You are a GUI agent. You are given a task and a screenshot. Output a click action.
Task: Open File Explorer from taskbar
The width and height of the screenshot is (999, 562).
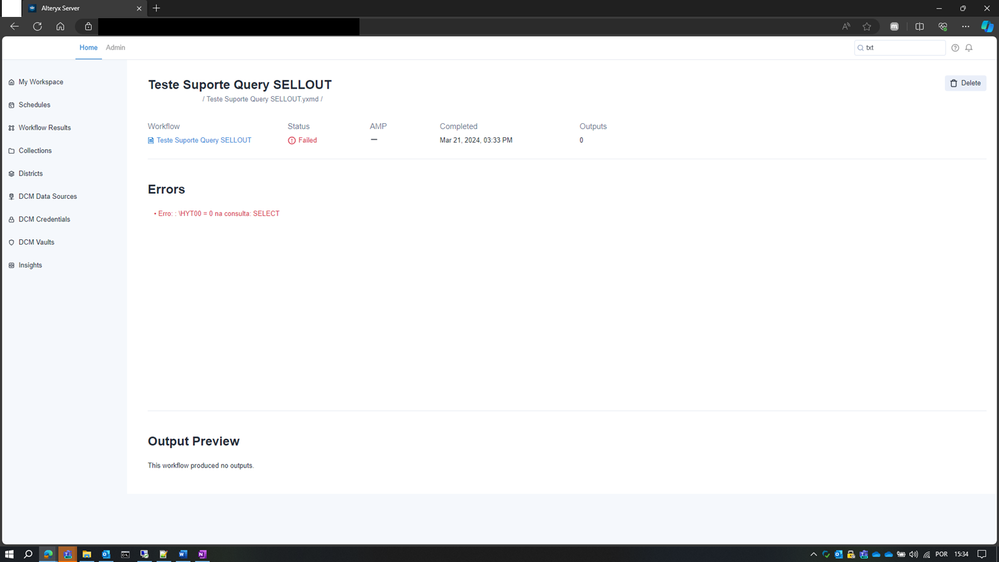pos(87,554)
